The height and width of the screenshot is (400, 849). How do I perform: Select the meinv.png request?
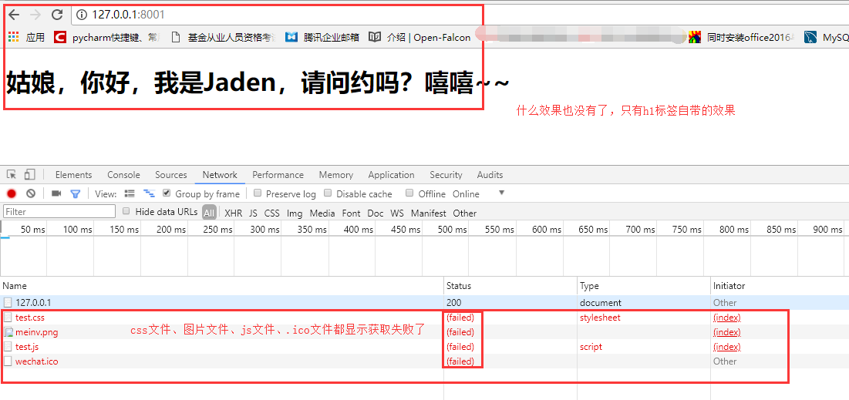point(37,332)
